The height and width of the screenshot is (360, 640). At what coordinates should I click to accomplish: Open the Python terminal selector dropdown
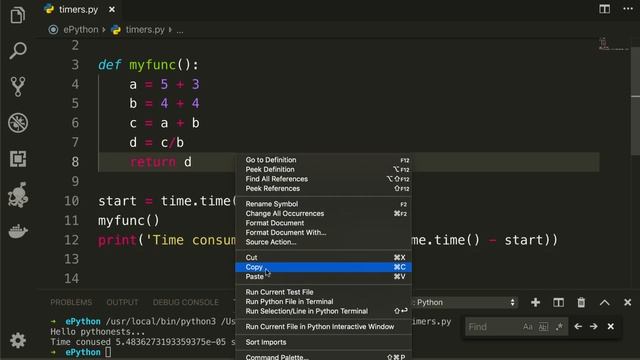(464, 302)
